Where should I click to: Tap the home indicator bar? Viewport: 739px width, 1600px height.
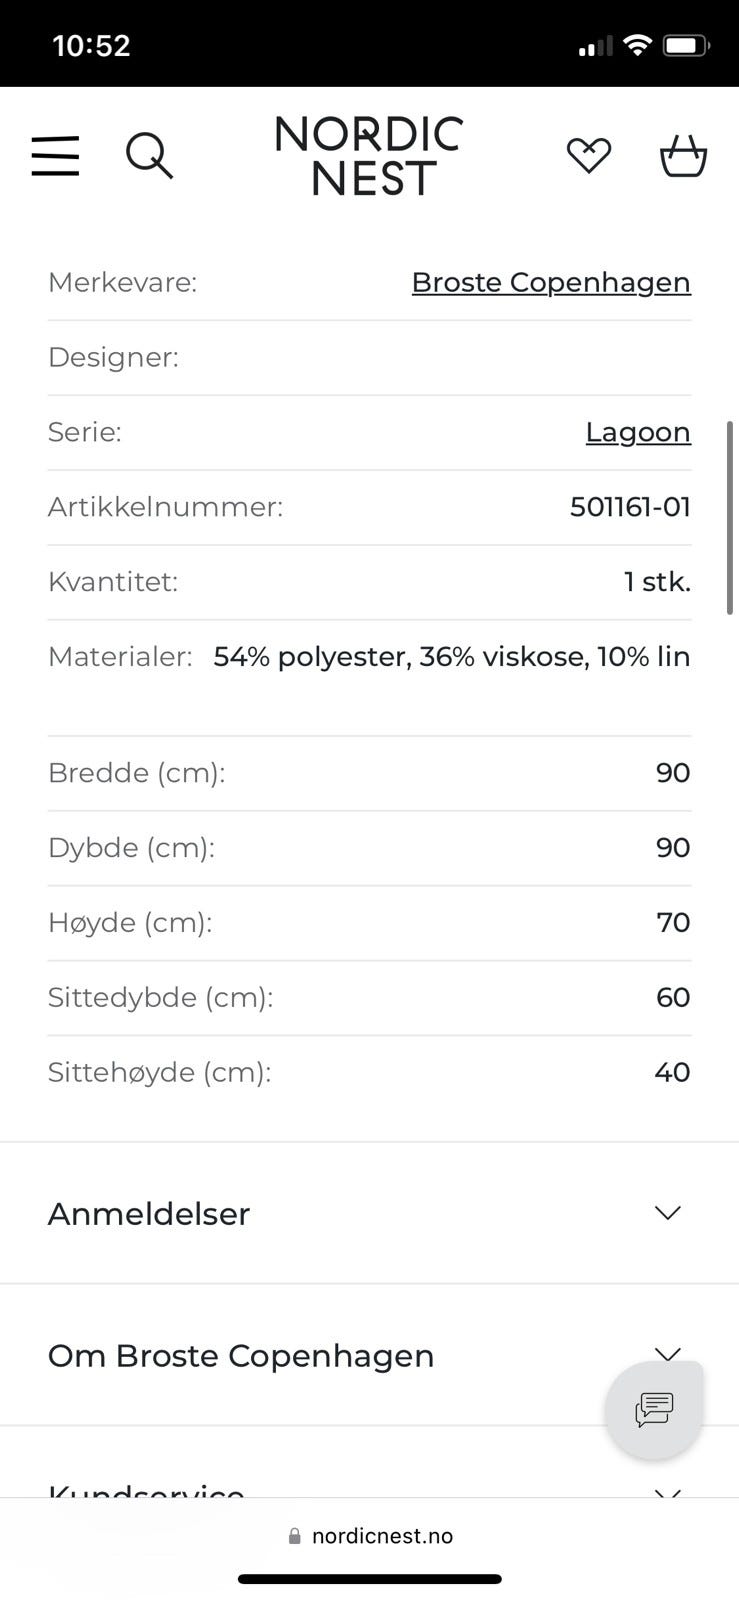[x=369, y=1579]
